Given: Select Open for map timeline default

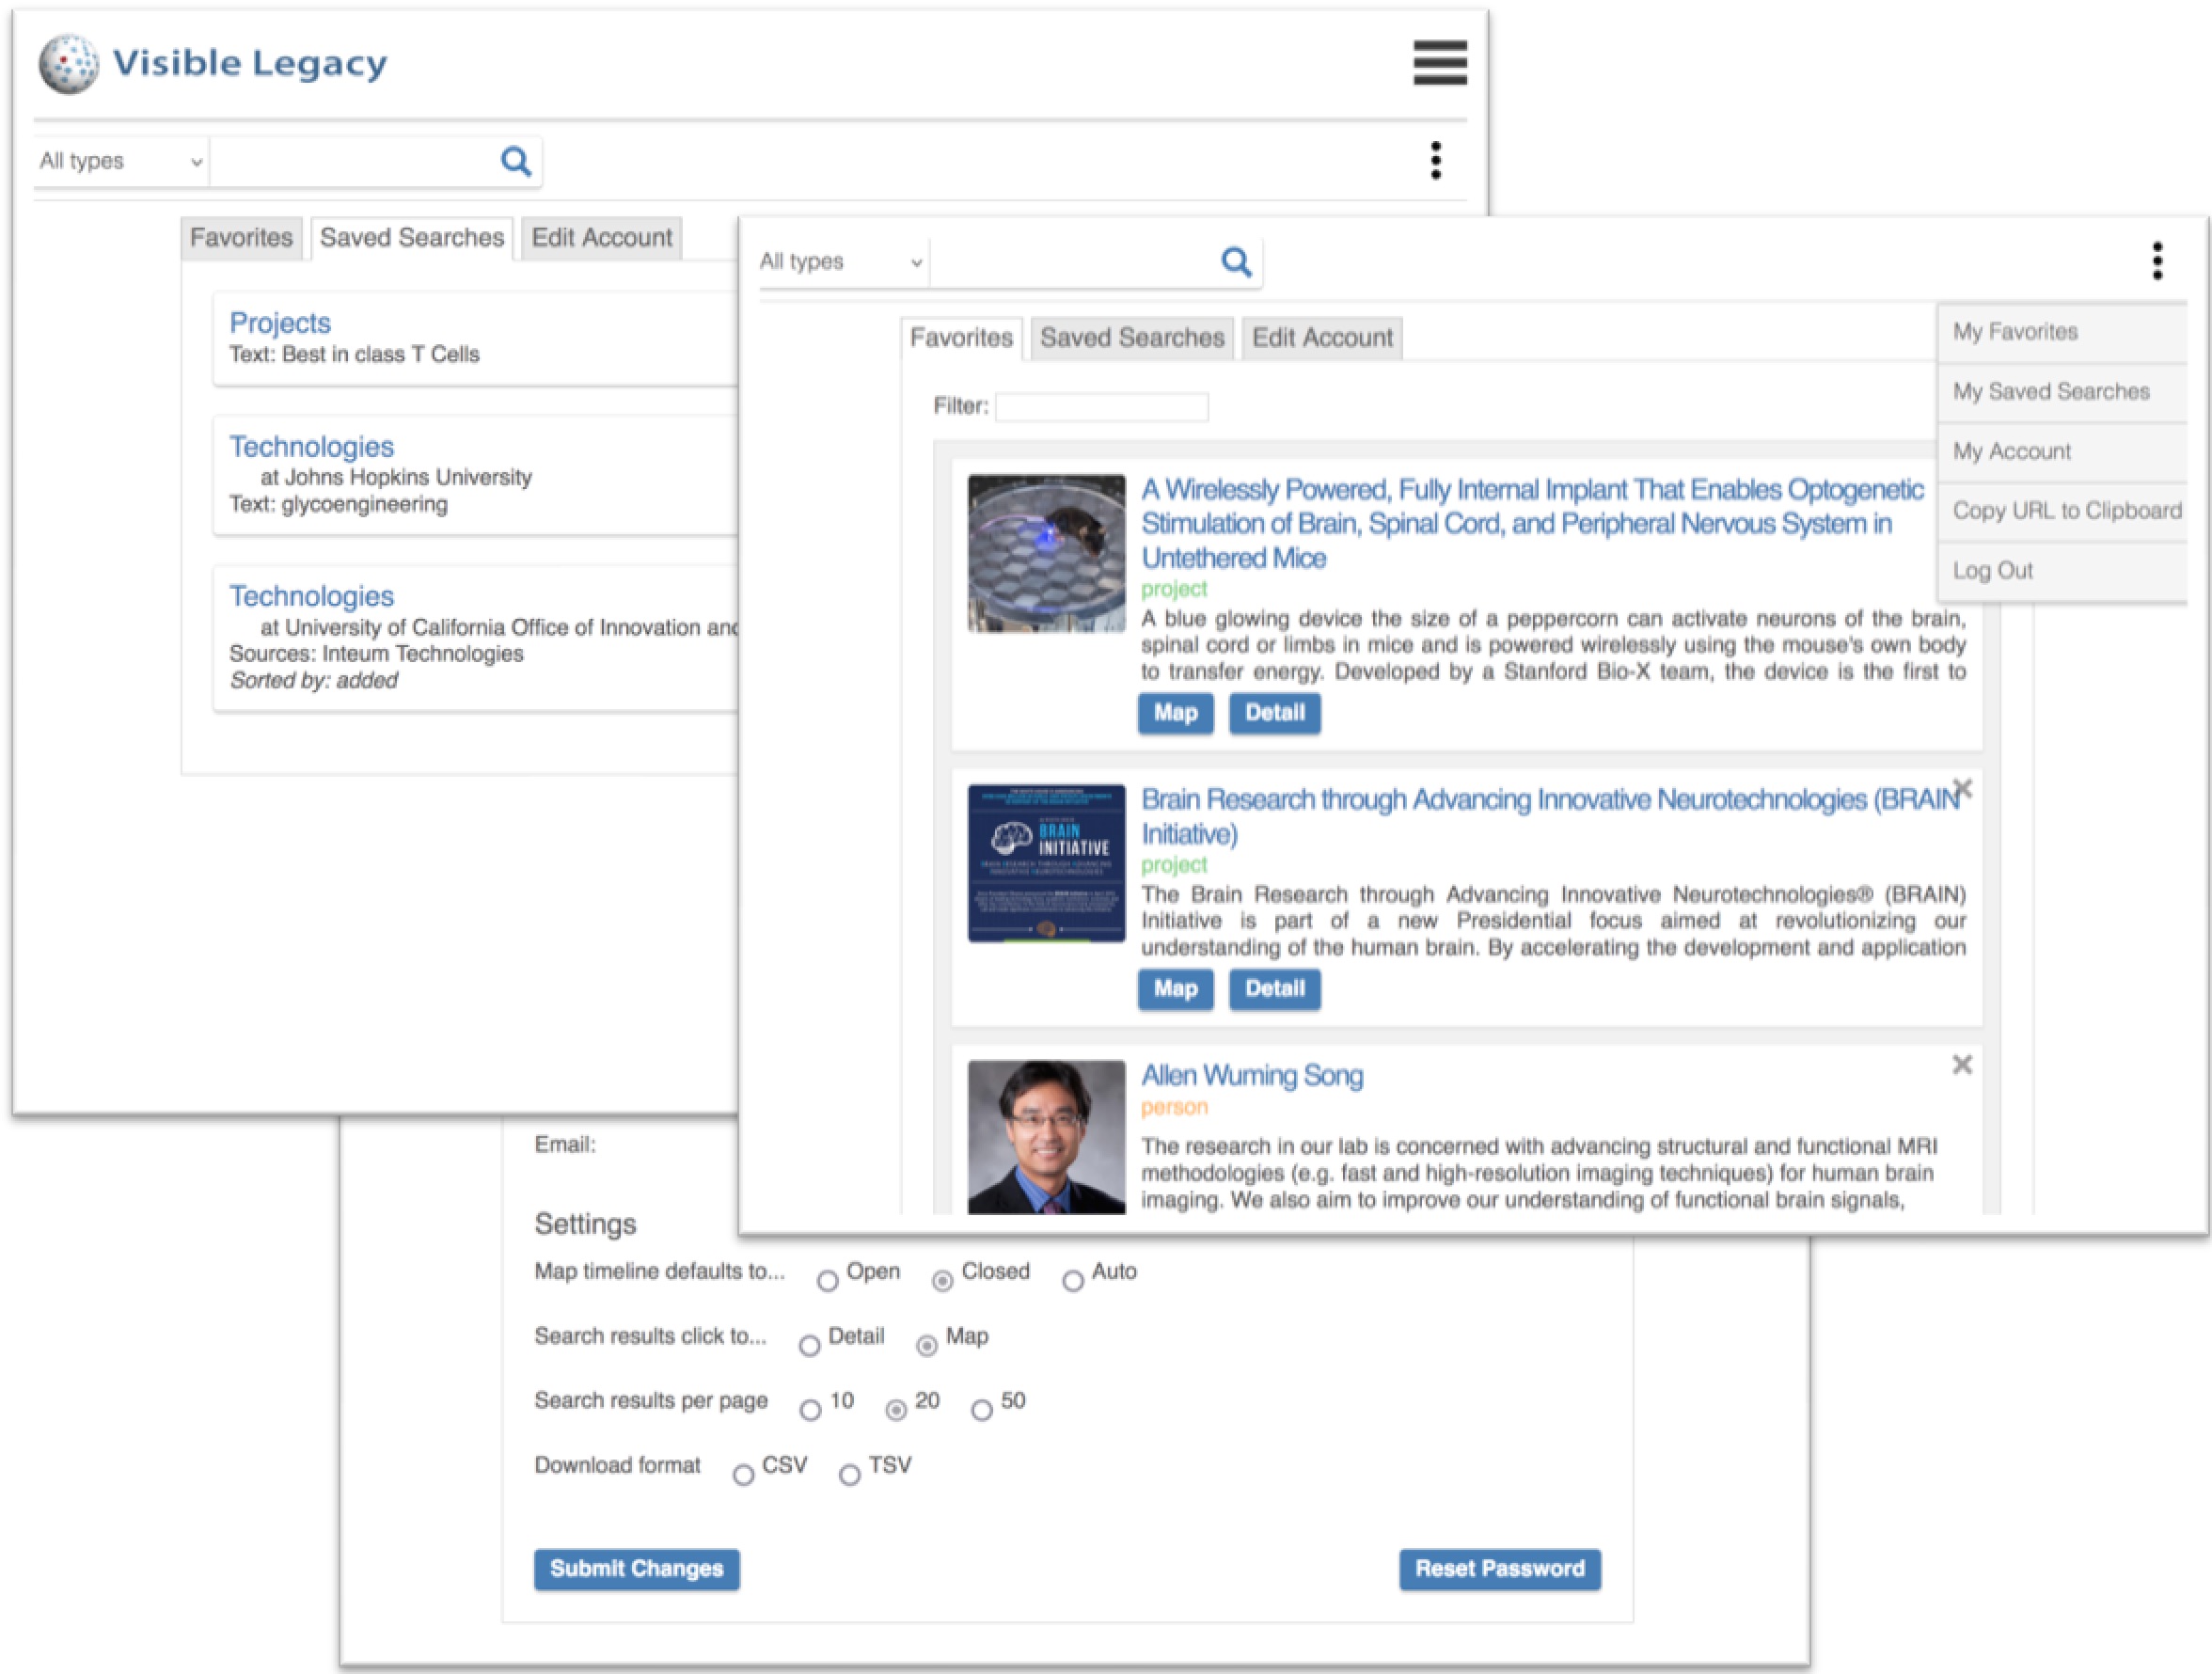Looking at the screenshot, I should point(827,1281).
